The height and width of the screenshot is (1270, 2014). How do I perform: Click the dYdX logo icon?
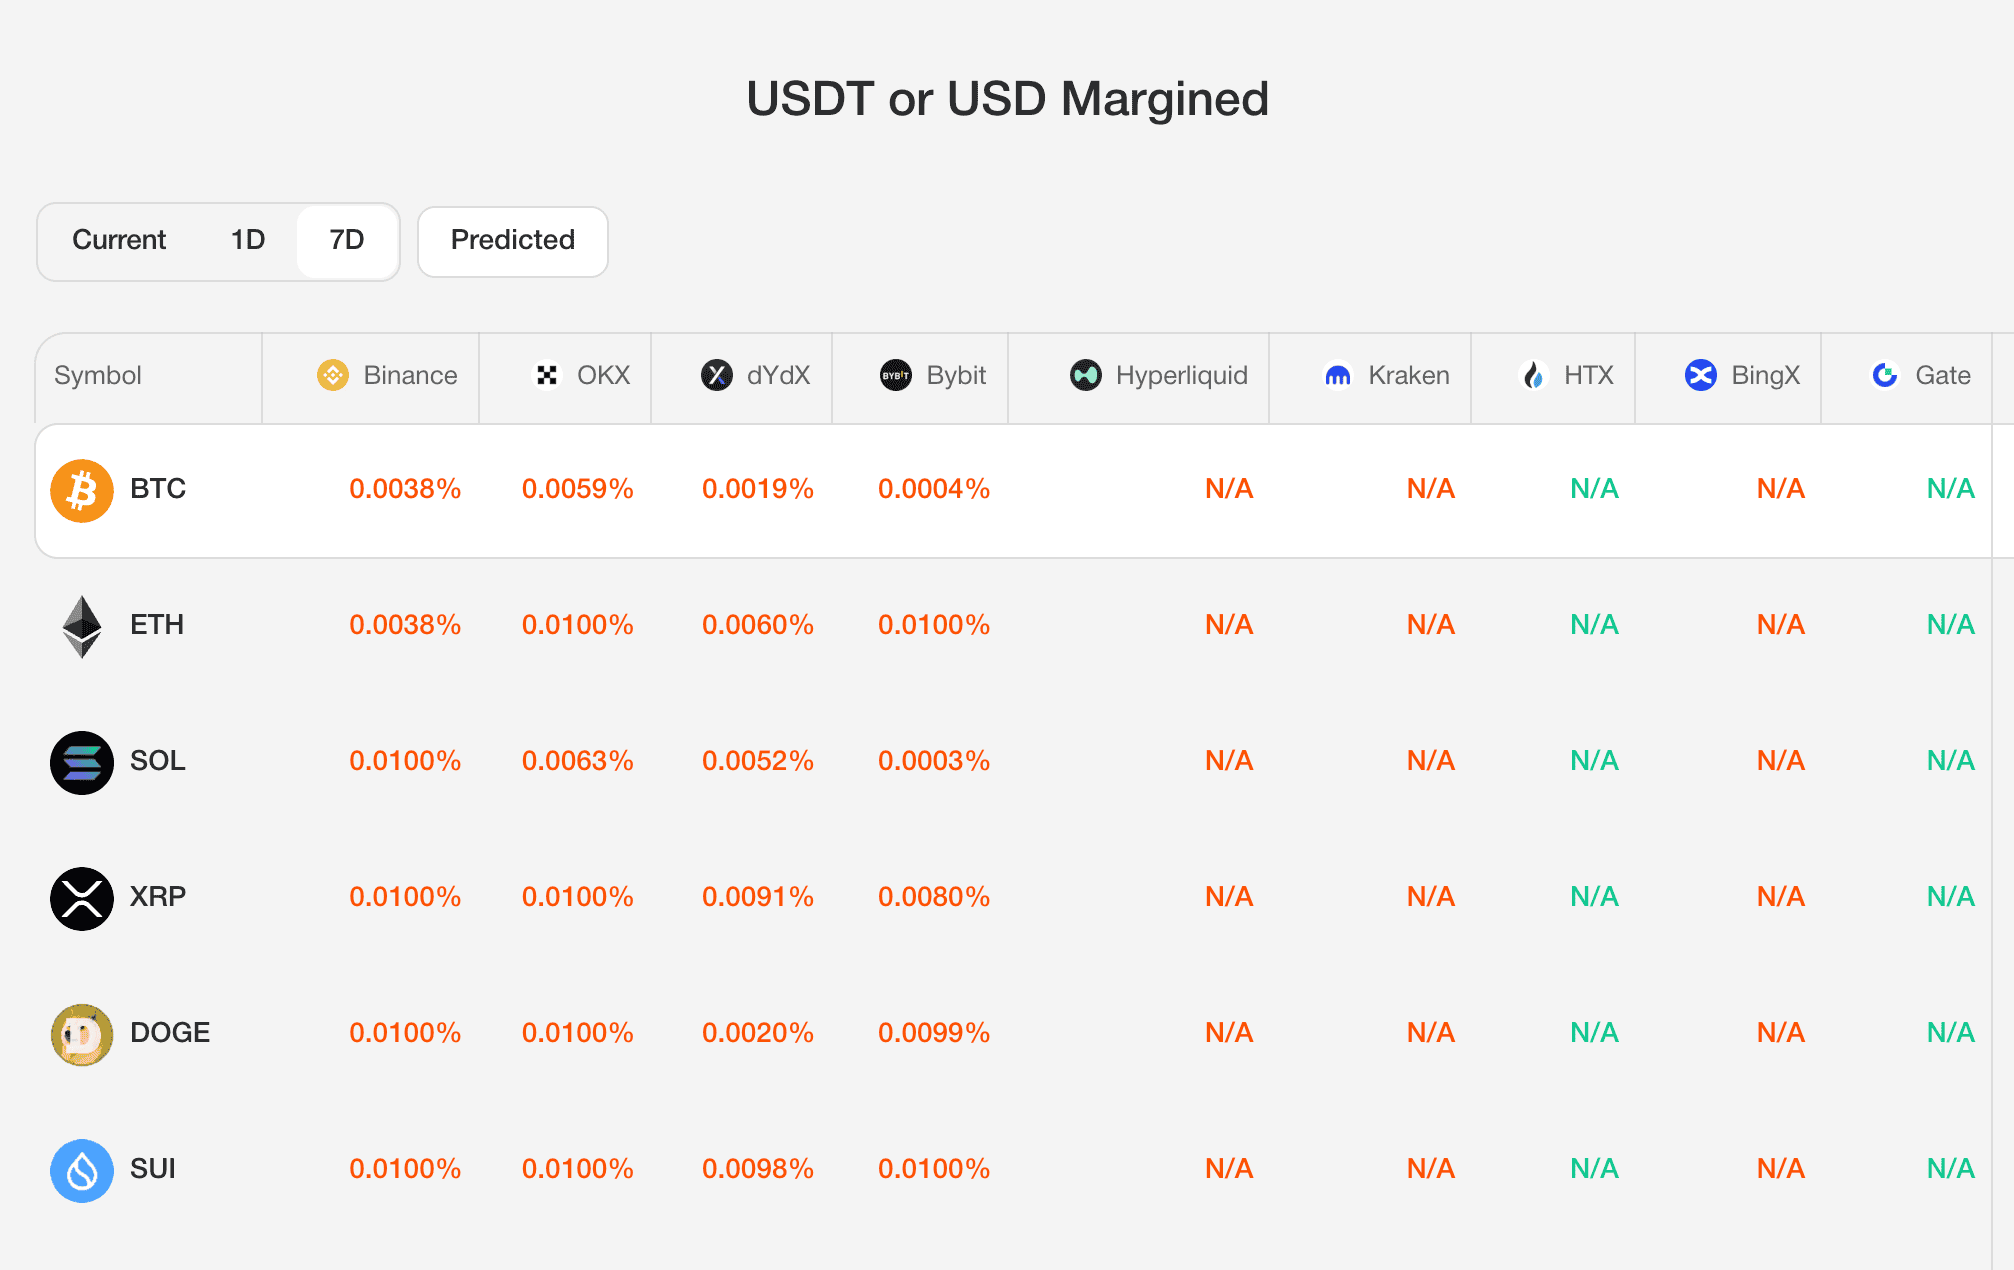tap(717, 375)
